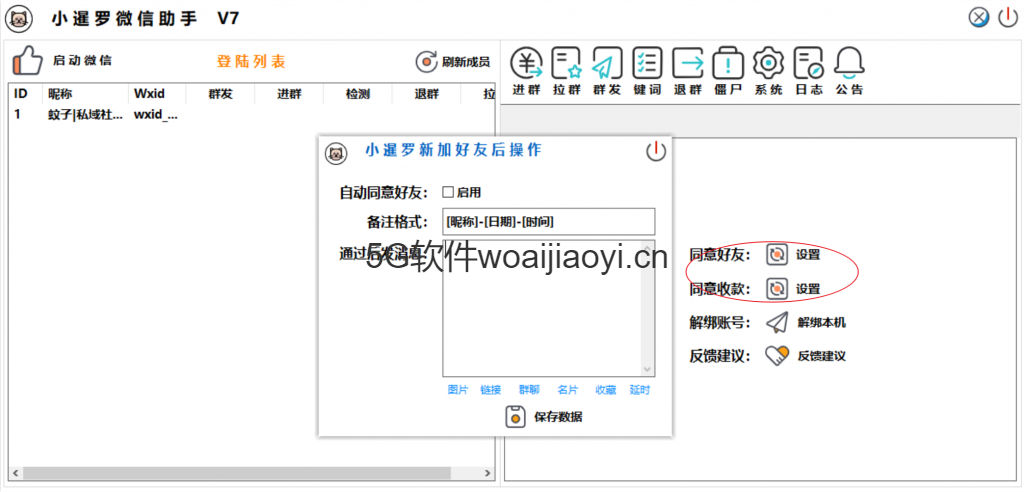Insert 群聊 link in message
The height and width of the screenshot is (492, 1024).
point(529,390)
